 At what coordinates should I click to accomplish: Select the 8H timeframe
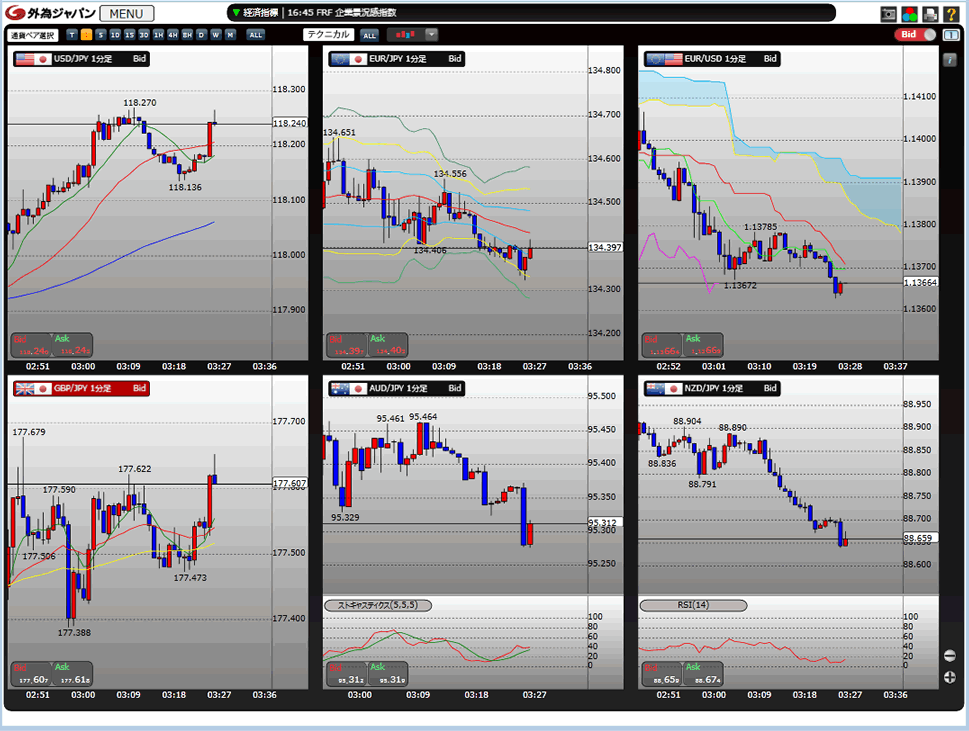187,35
